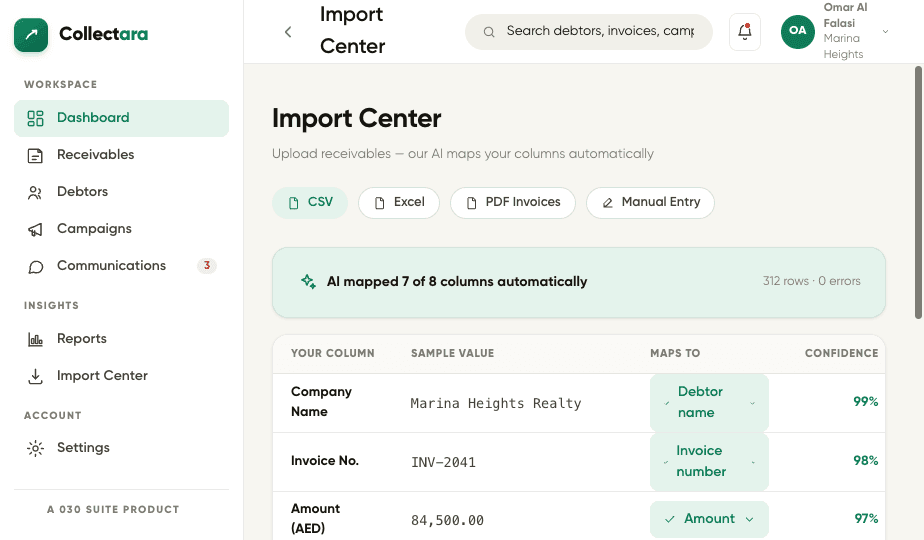Click the Dashboard grid icon

pyautogui.click(x=35, y=118)
